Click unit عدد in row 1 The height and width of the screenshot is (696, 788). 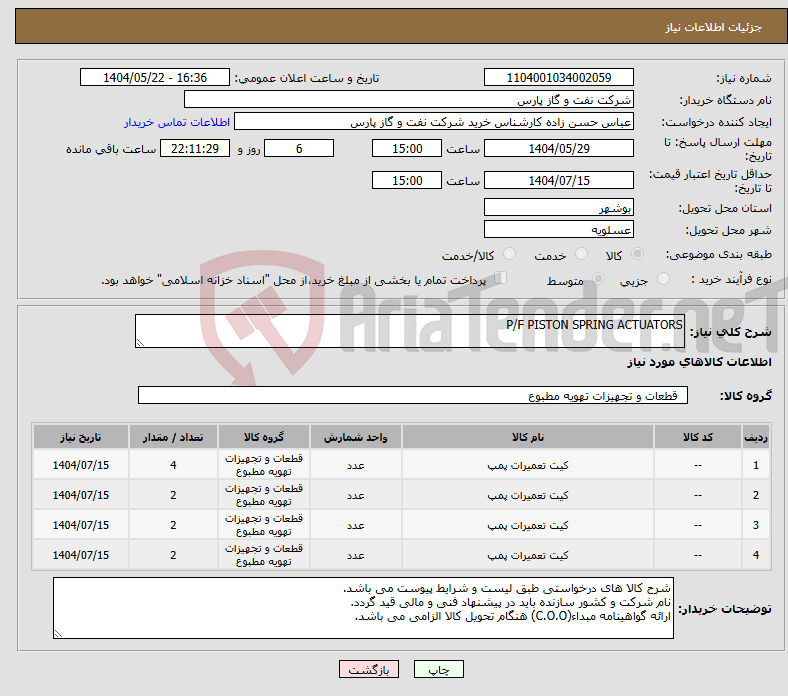click(356, 465)
